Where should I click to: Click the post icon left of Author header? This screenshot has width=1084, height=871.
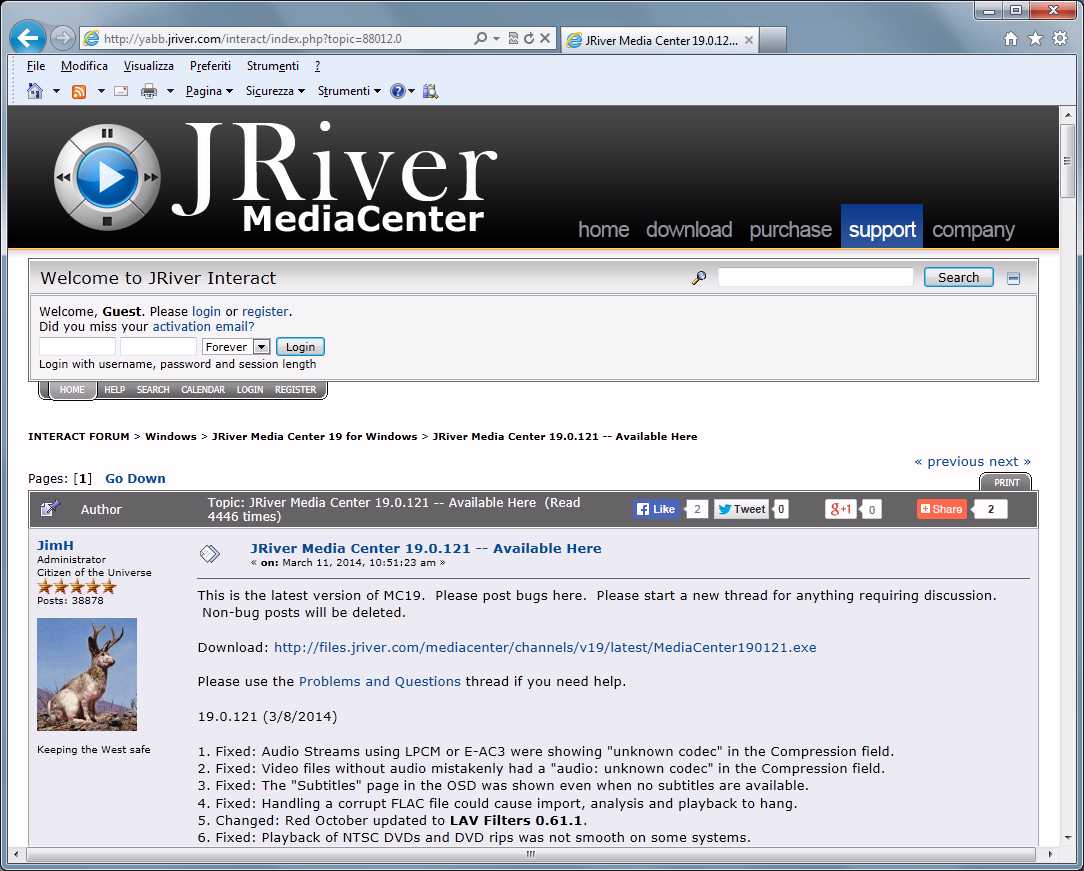coord(50,509)
